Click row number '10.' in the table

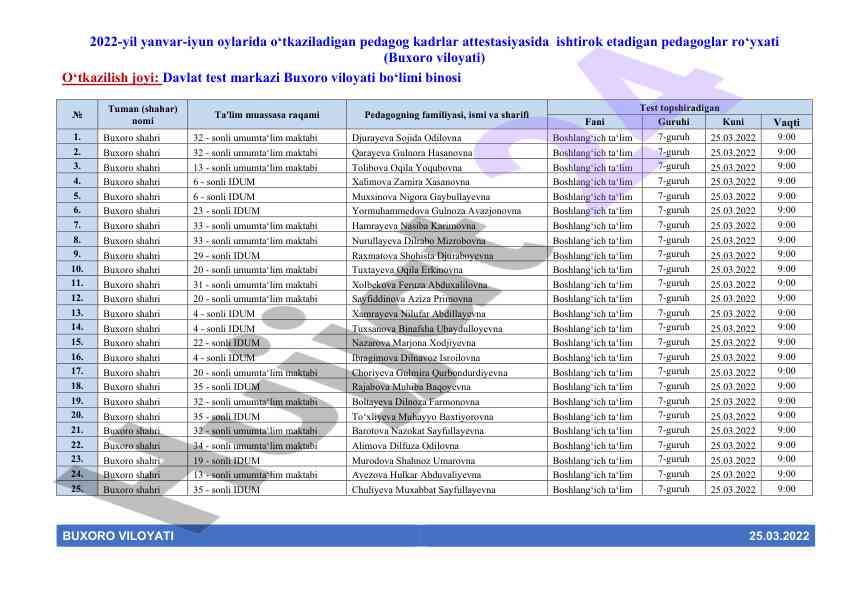77,269
